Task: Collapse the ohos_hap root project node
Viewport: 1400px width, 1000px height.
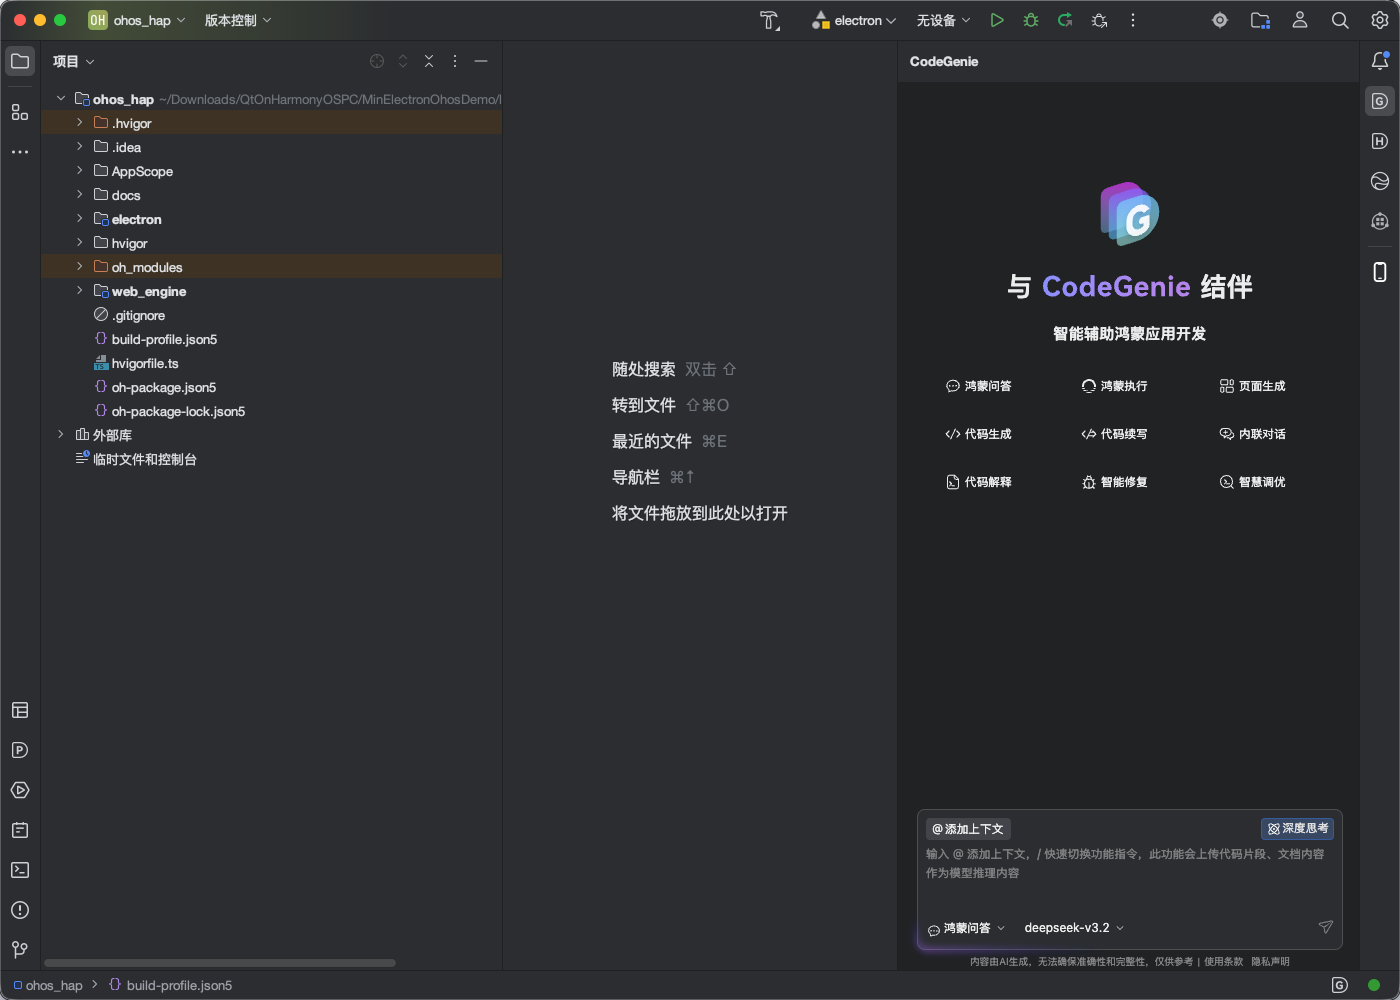Action: tap(61, 99)
